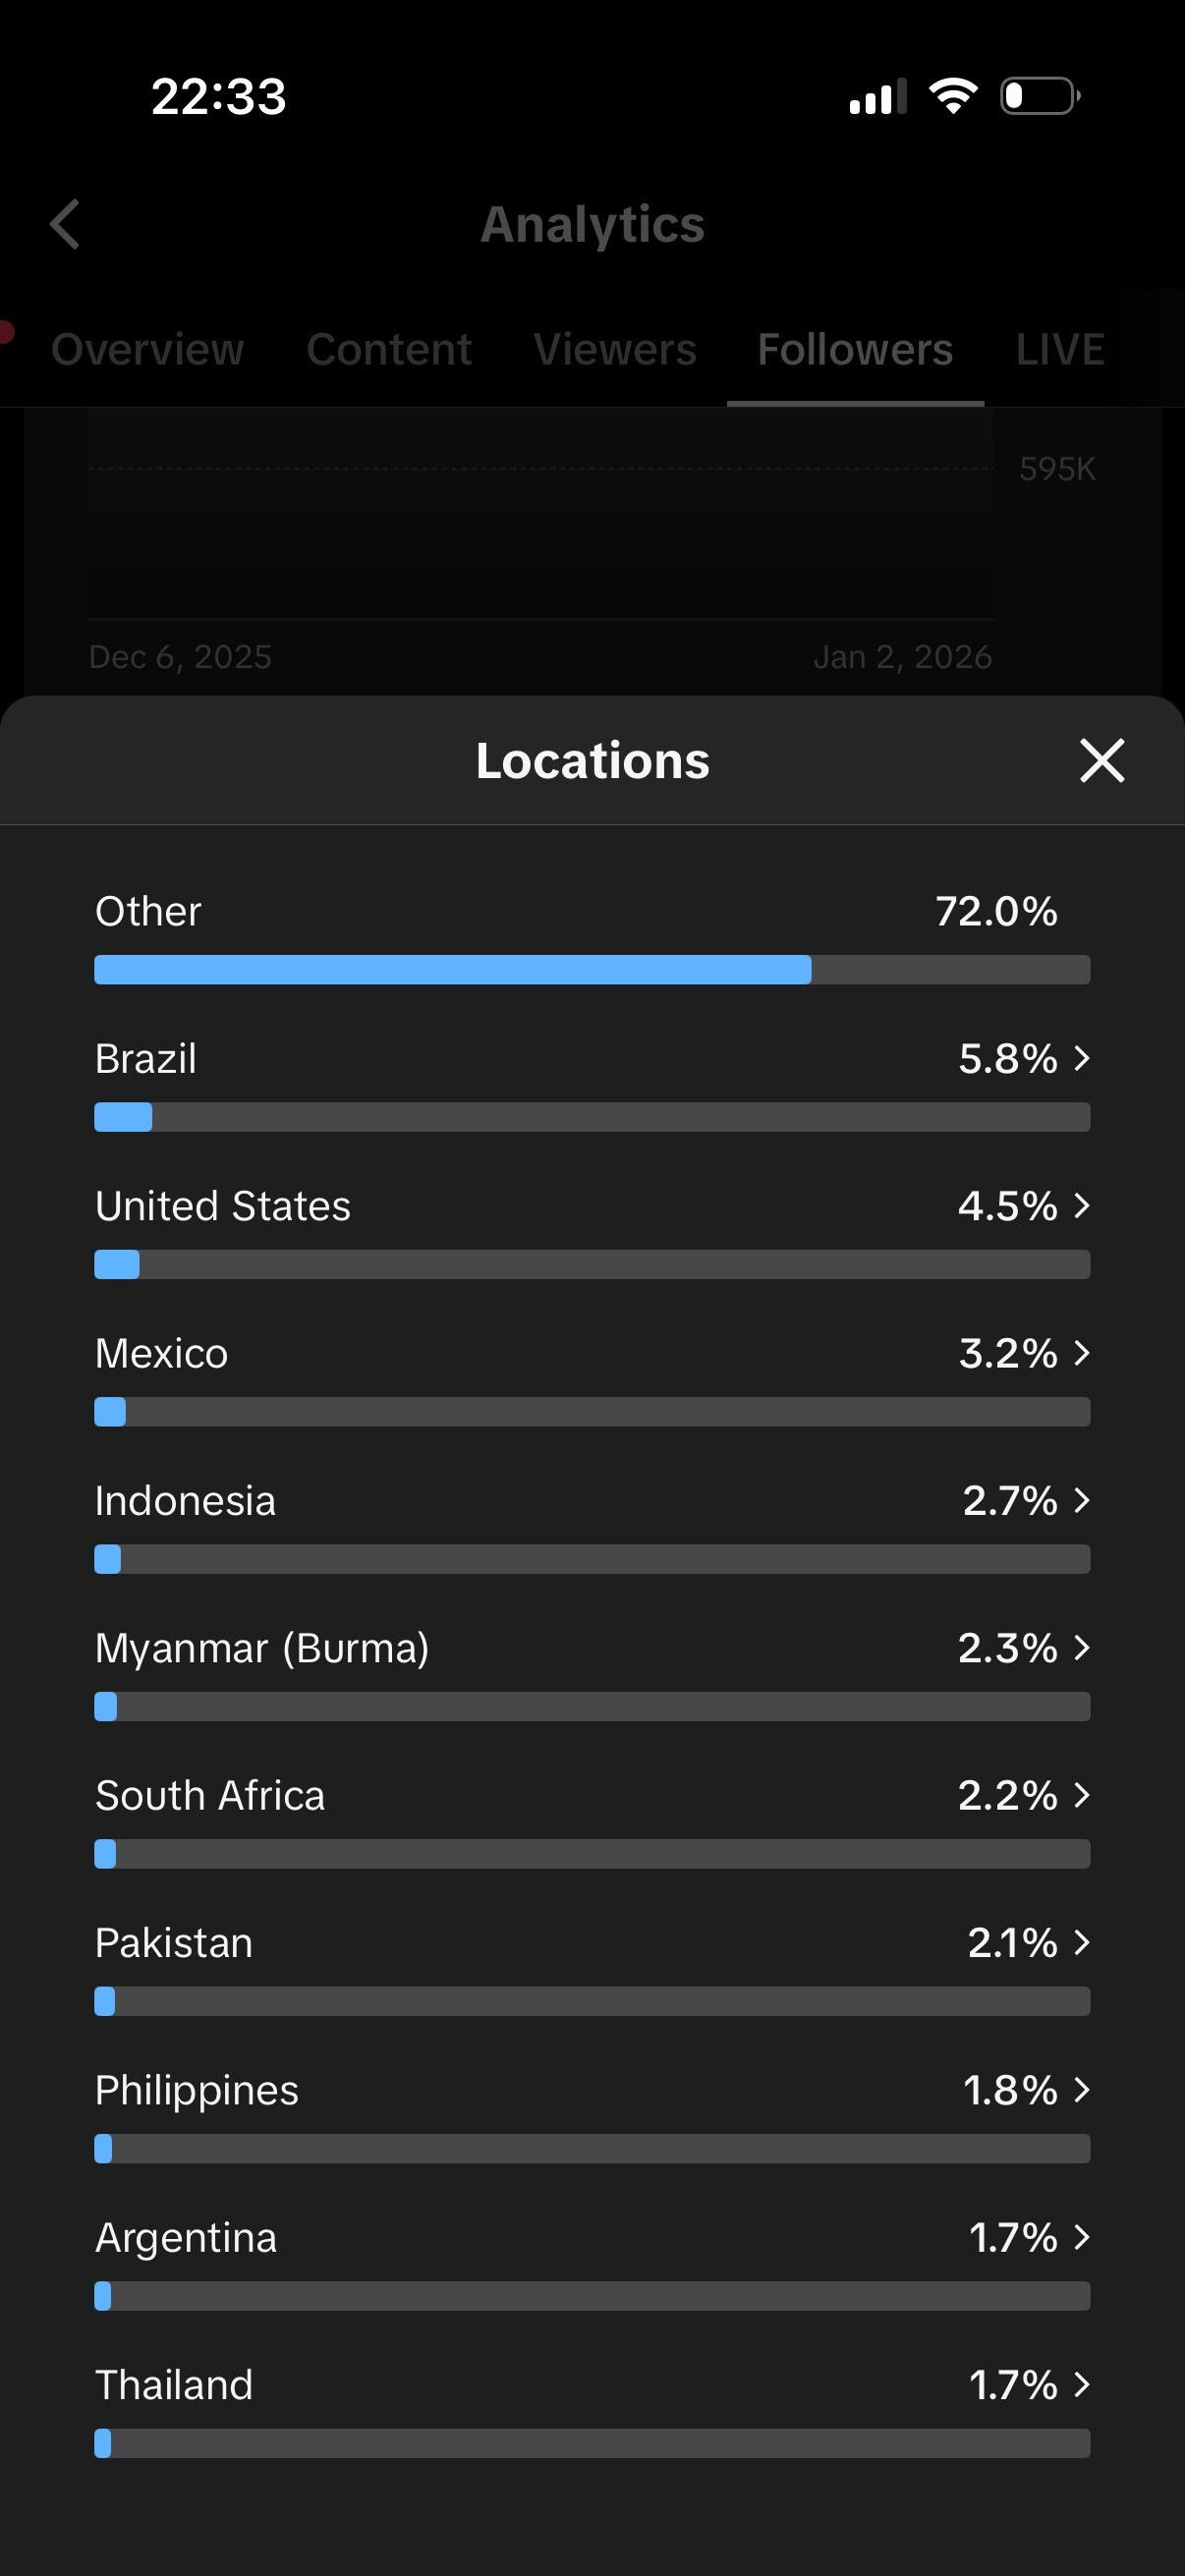1185x2576 pixels.
Task: Click the Pakistan percentage bar
Action: (592, 2001)
